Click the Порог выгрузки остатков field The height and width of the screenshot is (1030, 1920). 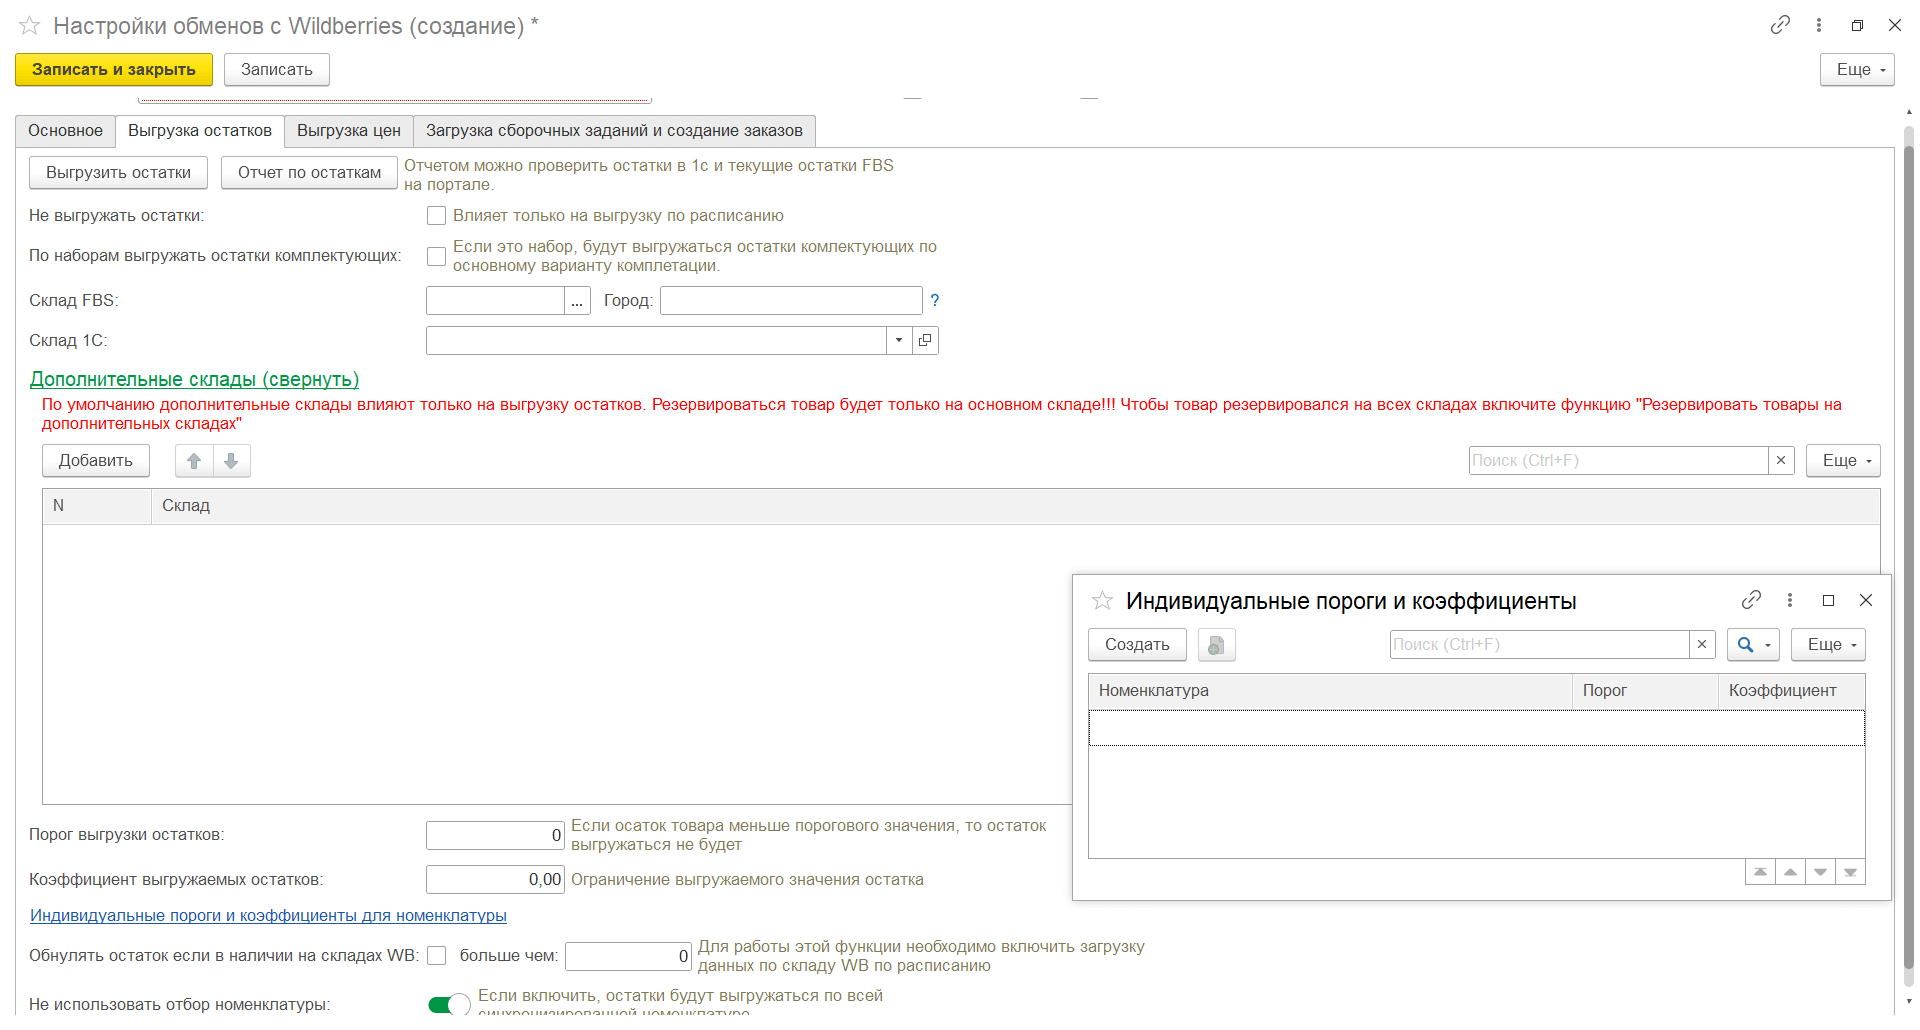coord(495,835)
